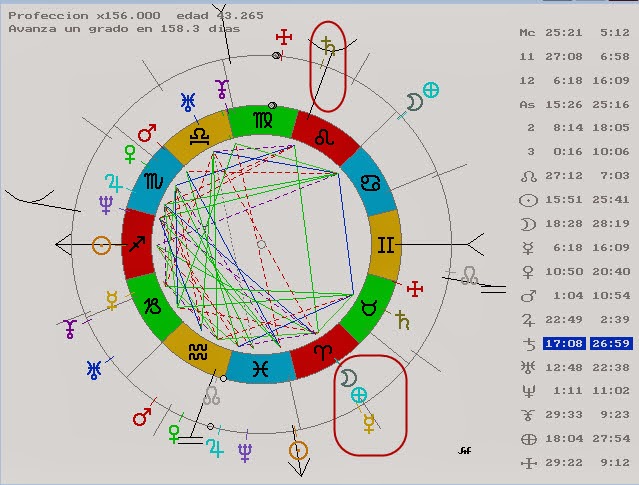The width and height of the screenshot is (639, 485).
Task: Select the red Leo segment of the zodiac wheel
Action: point(322,138)
